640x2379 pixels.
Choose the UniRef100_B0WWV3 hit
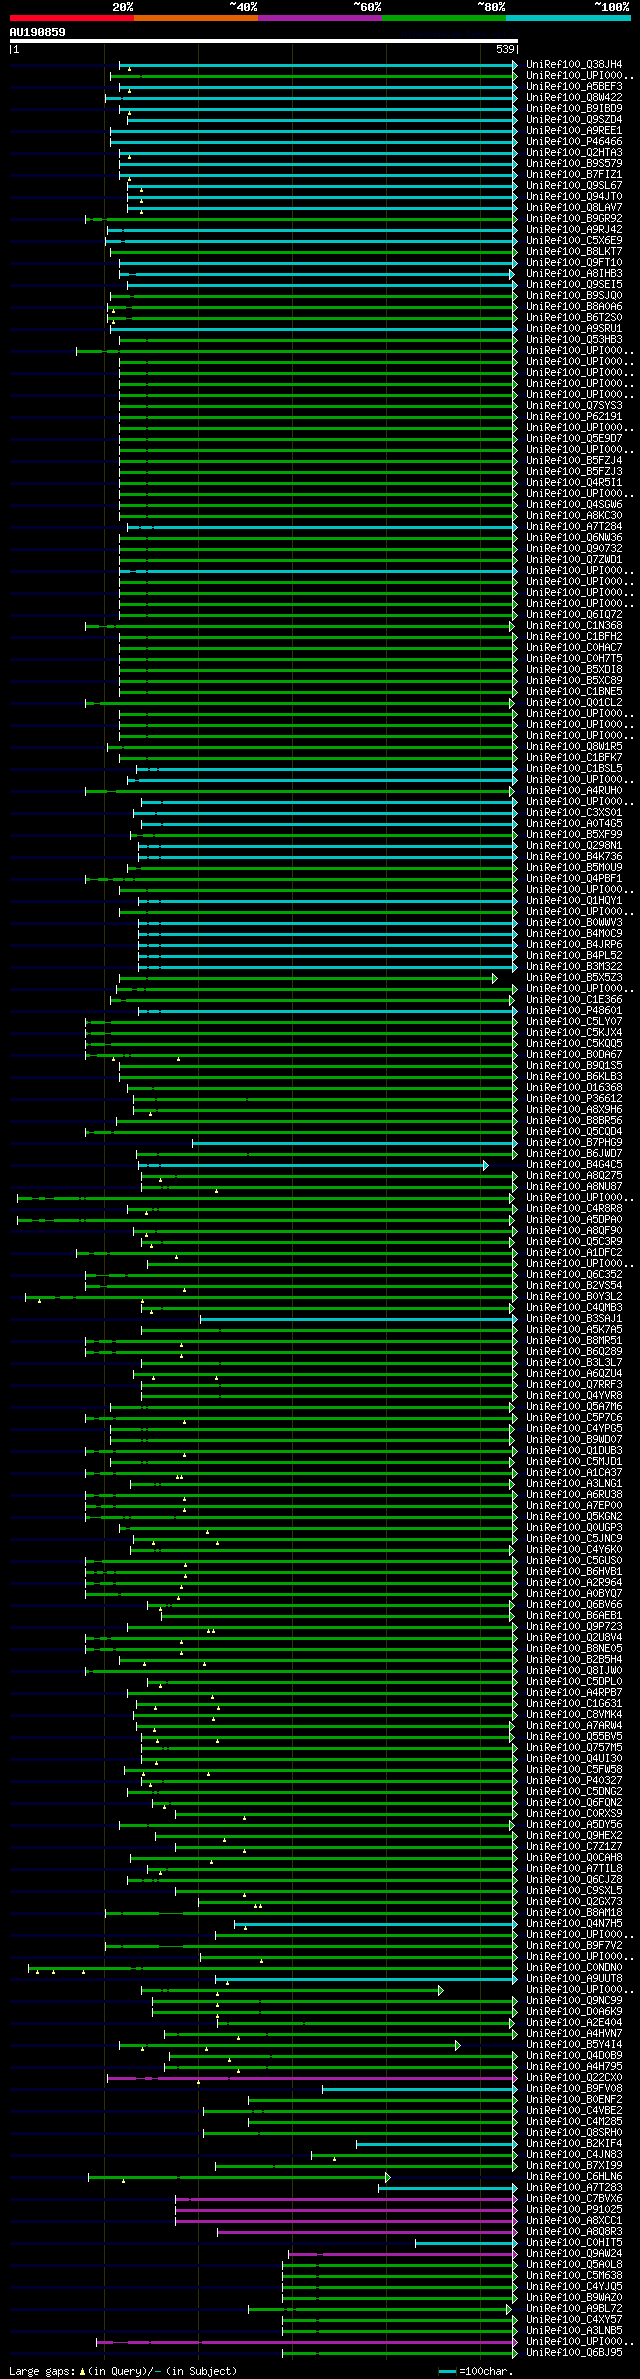pos(574,923)
